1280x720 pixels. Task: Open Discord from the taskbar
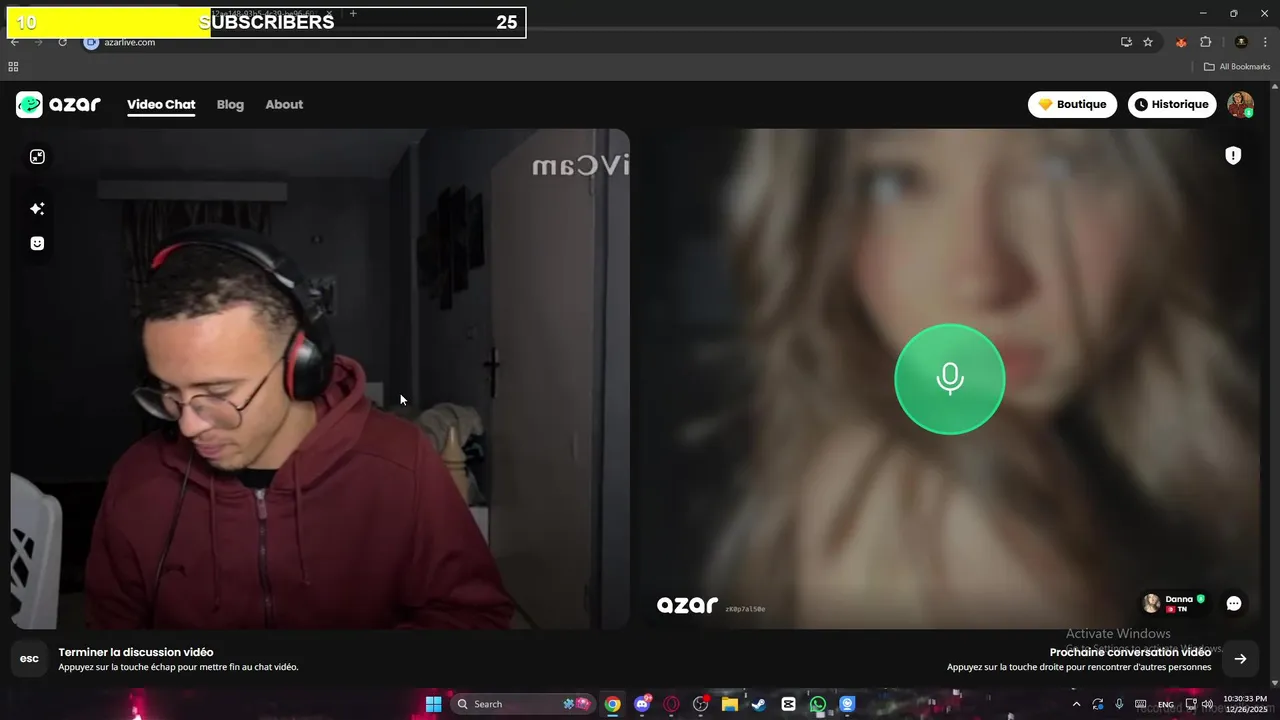(642, 704)
